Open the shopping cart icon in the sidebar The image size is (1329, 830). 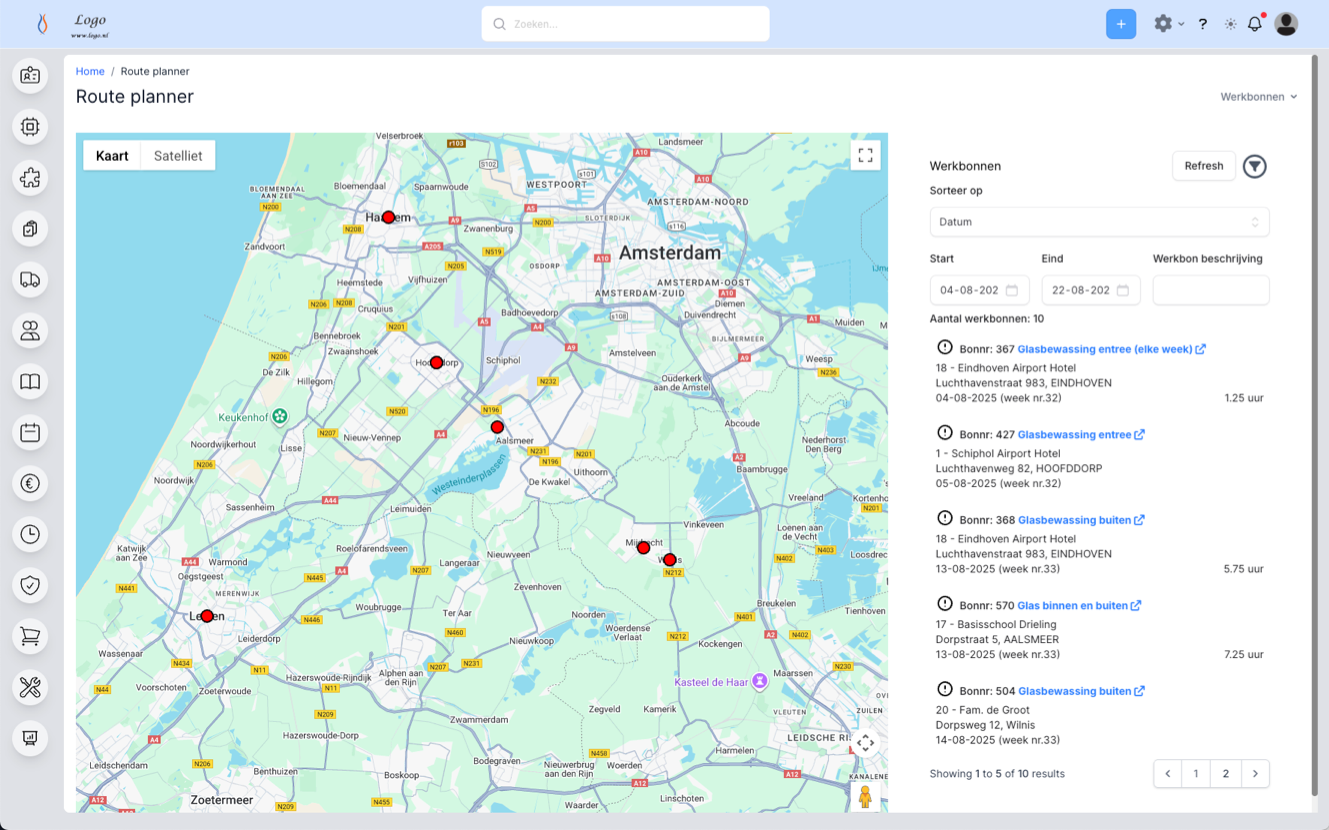[x=30, y=636]
